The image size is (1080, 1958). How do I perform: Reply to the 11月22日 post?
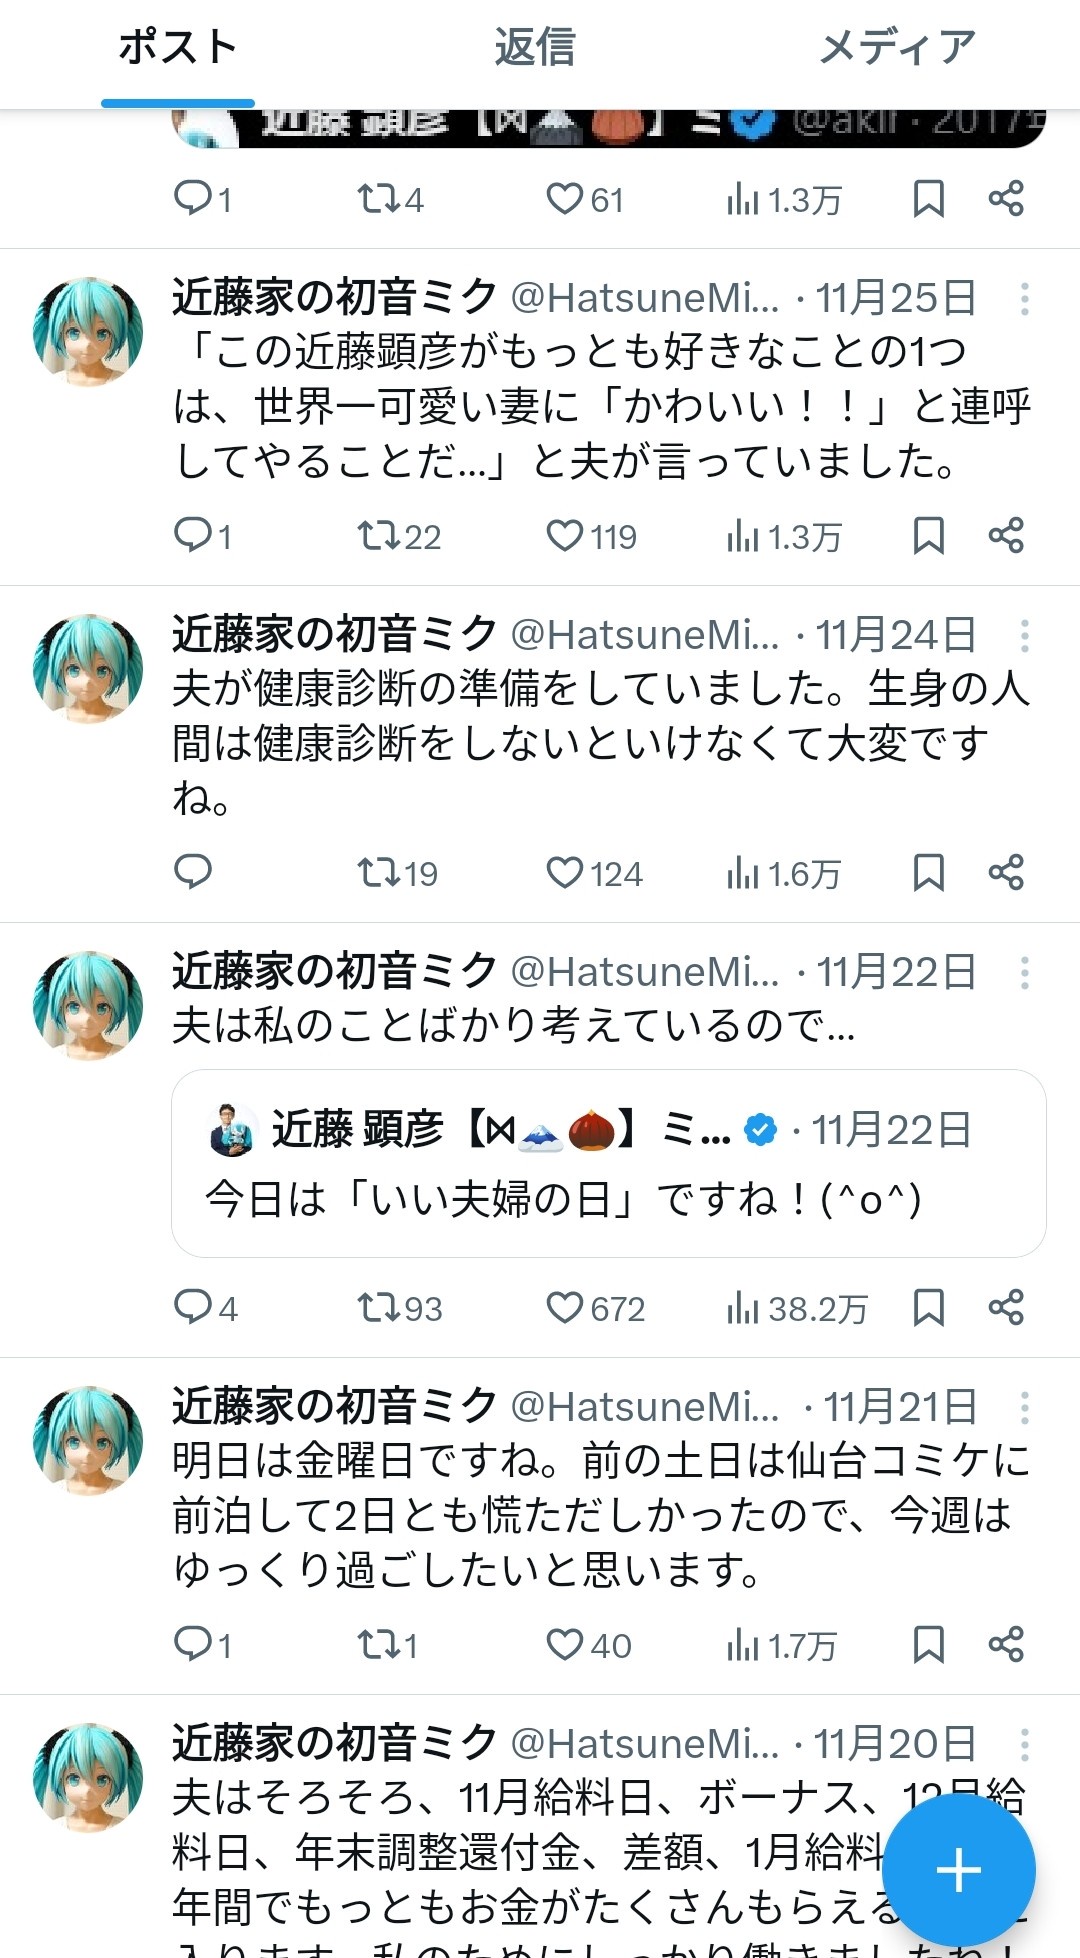(x=192, y=1307)
